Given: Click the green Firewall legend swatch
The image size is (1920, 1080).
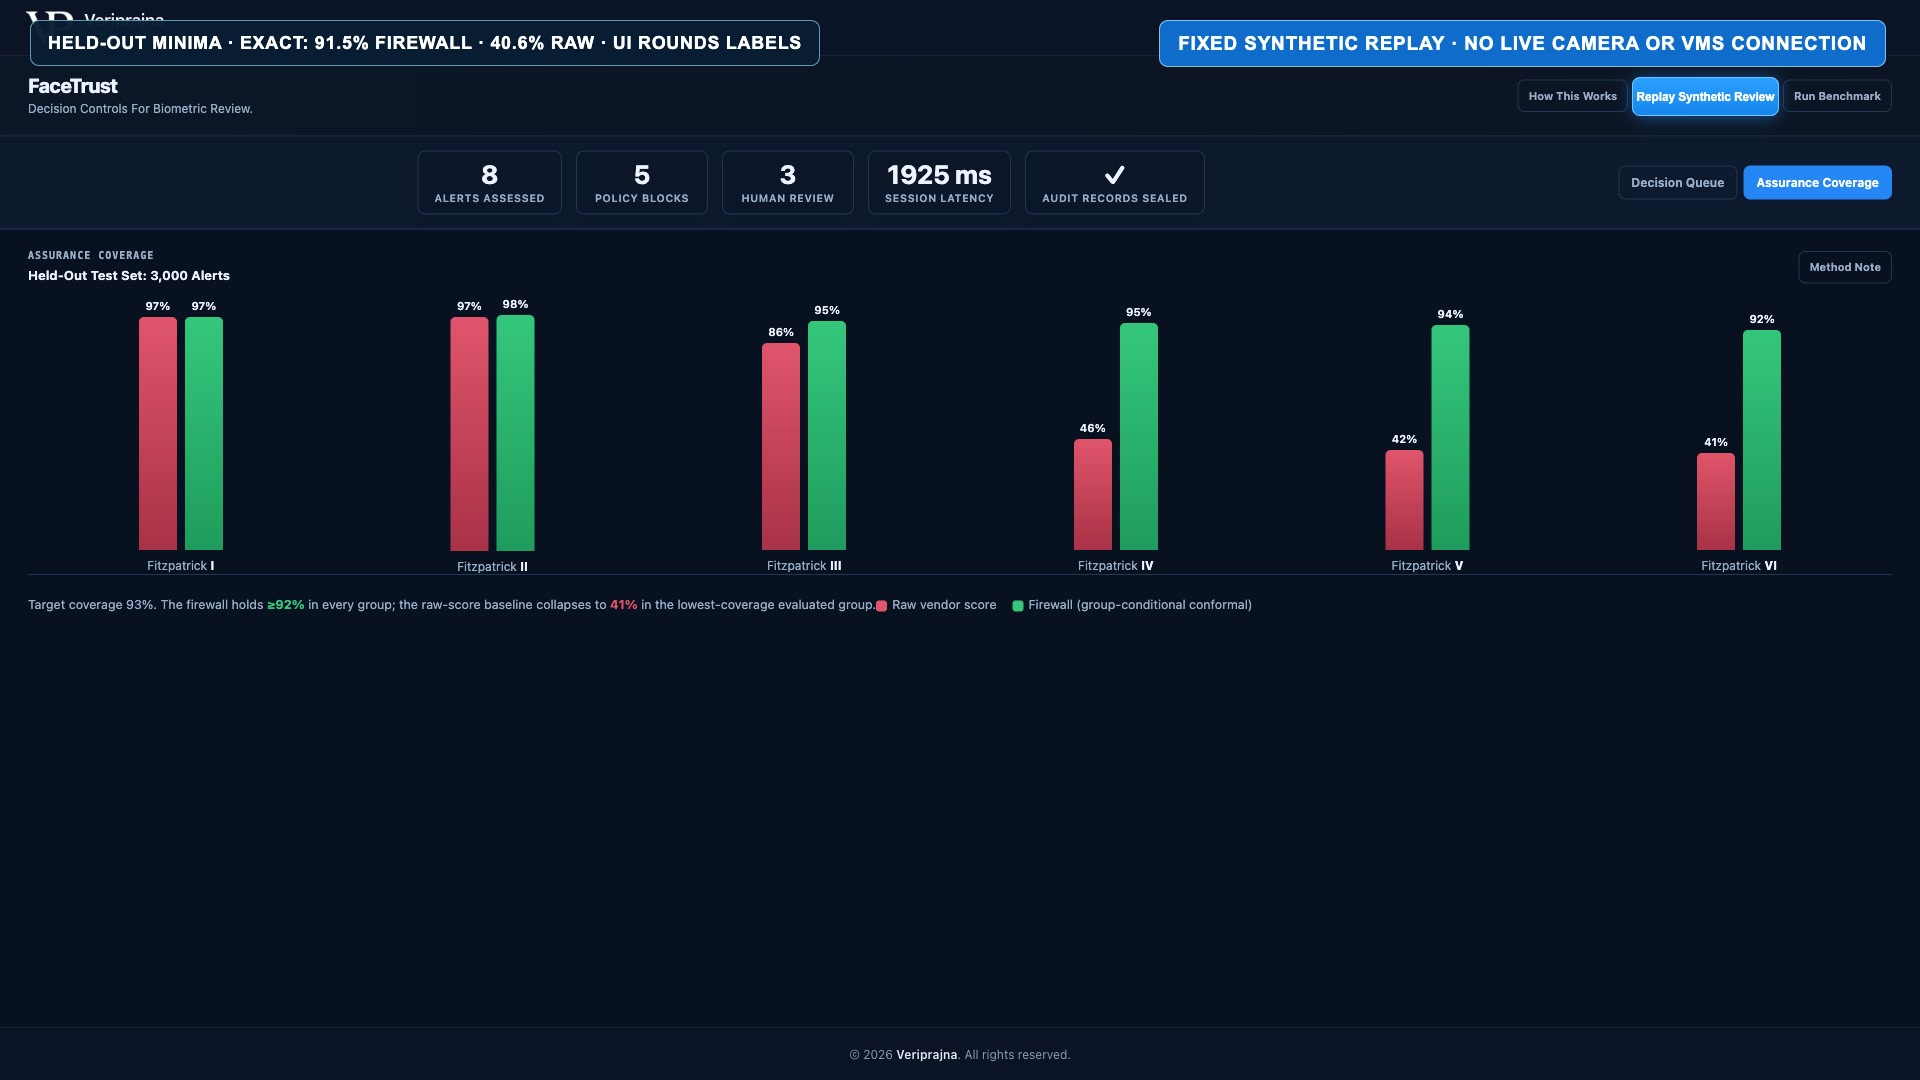Looking at the screenshot, I should point(1018,606).
